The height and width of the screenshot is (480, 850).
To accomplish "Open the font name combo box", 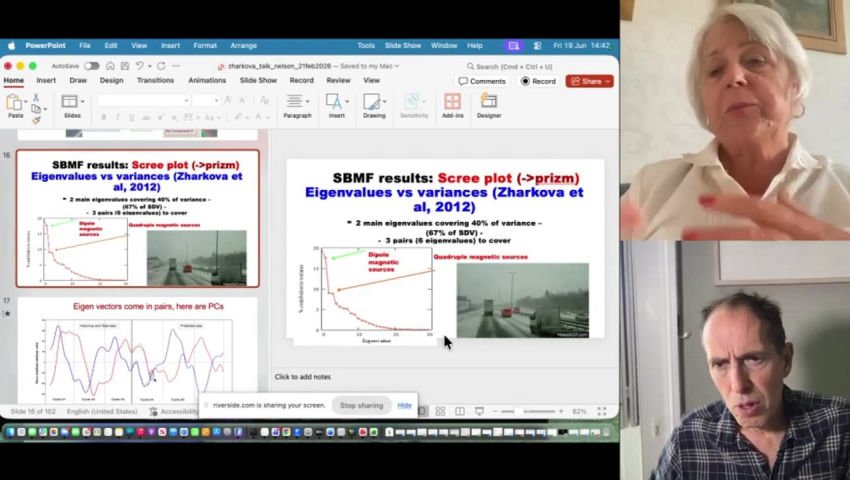I will pyautogui.click(x=143, y=100).
